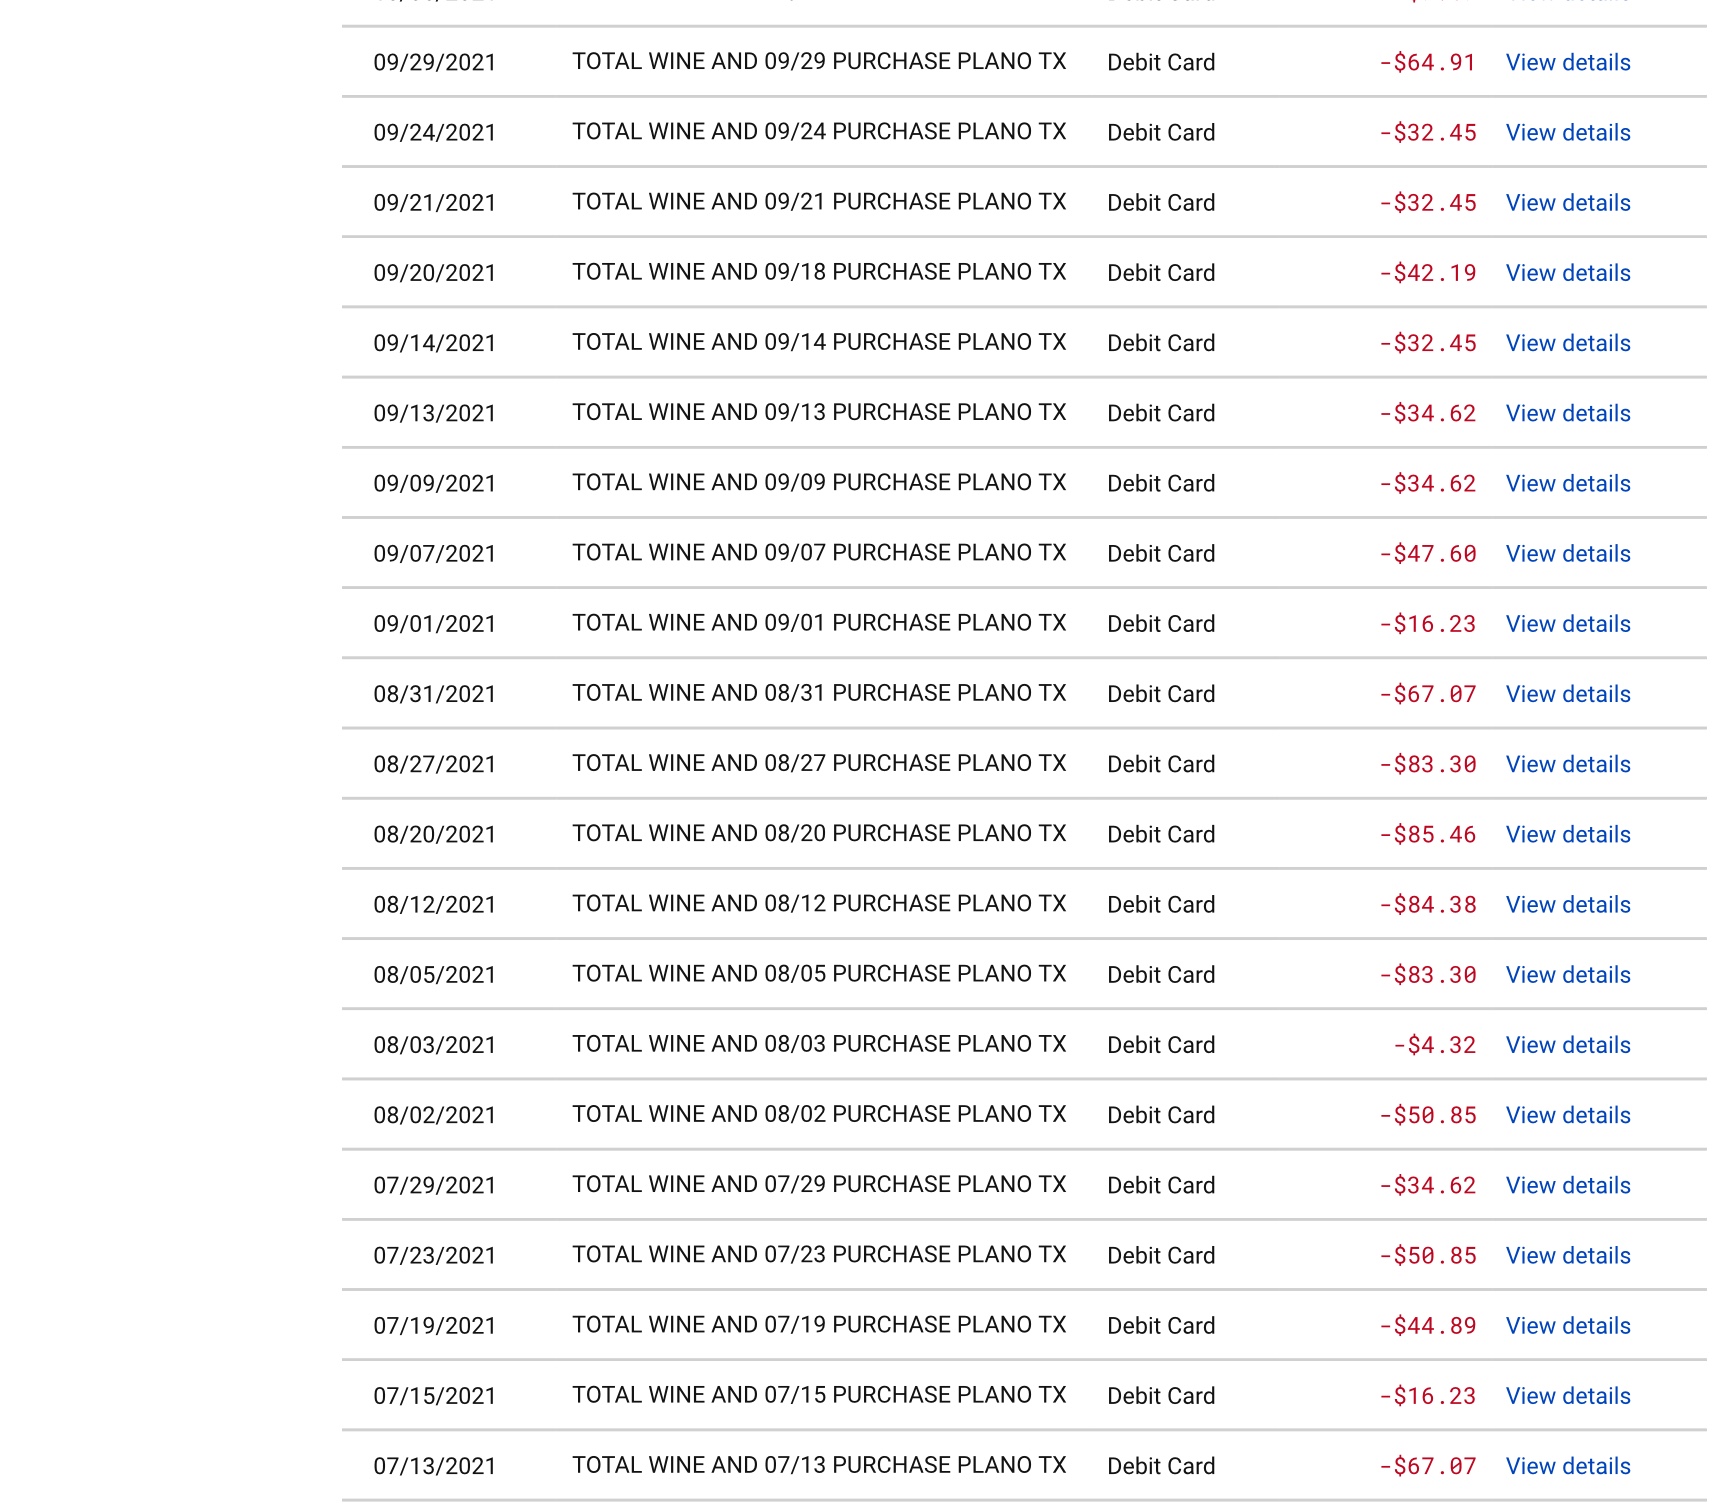Click View details for 07/23/2021 purchase
The width and height of the screenshot is (1728, 1508).
[1567, 1256]
